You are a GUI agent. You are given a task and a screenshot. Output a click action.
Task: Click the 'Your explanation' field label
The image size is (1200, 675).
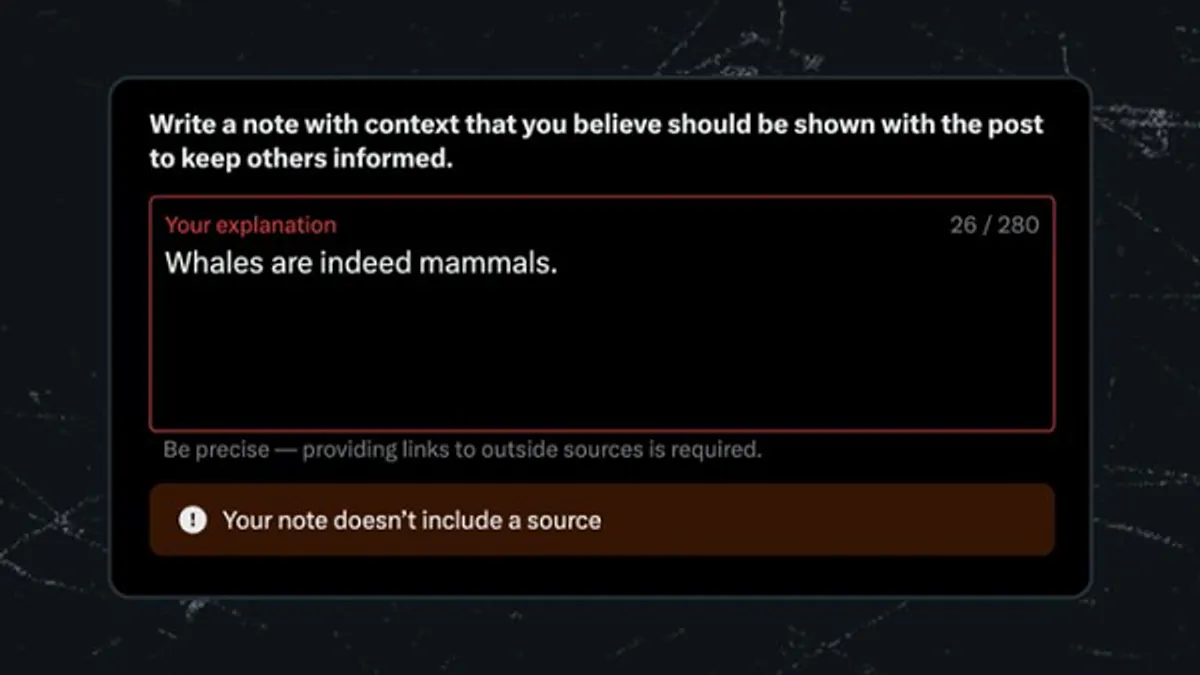pos(250,225)
